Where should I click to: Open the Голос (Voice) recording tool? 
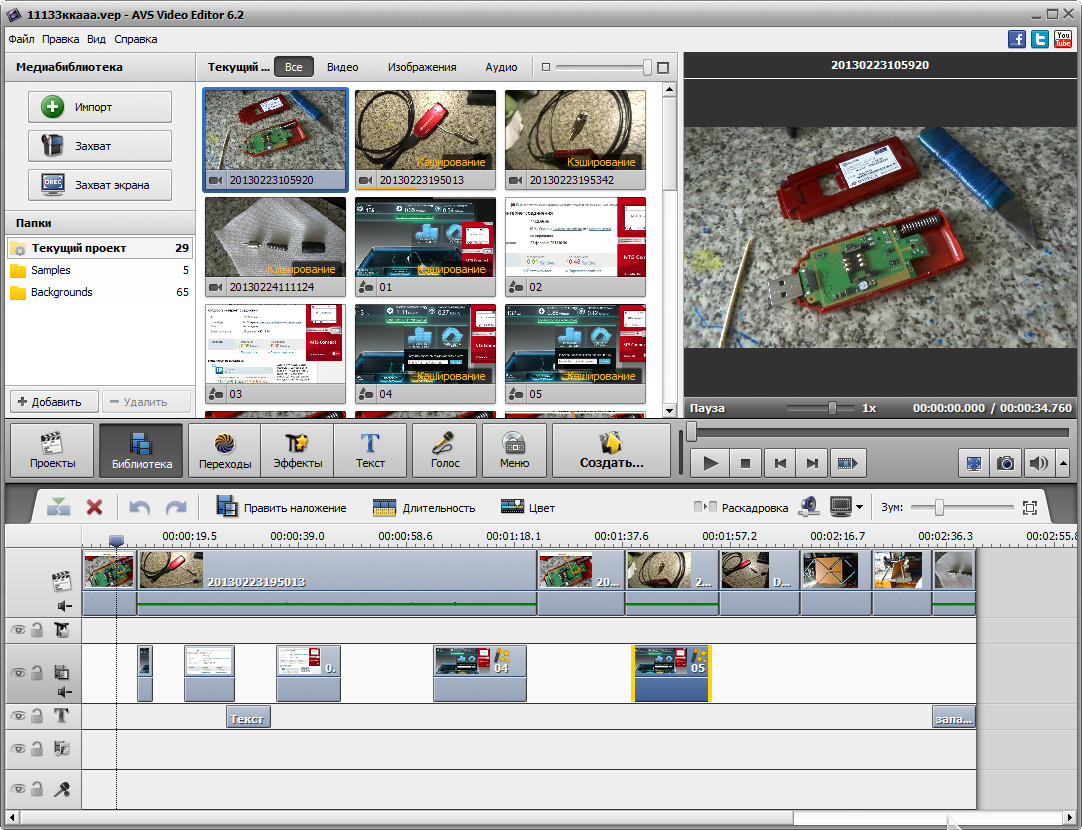click(444, 450)
